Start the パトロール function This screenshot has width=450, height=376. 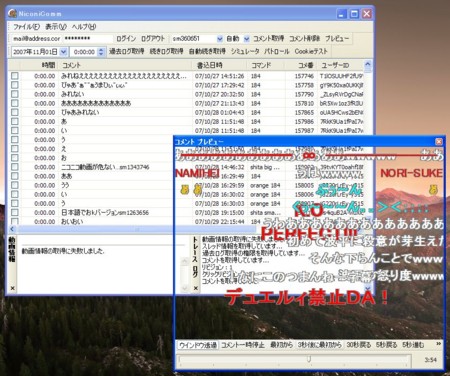click(277, 51)
